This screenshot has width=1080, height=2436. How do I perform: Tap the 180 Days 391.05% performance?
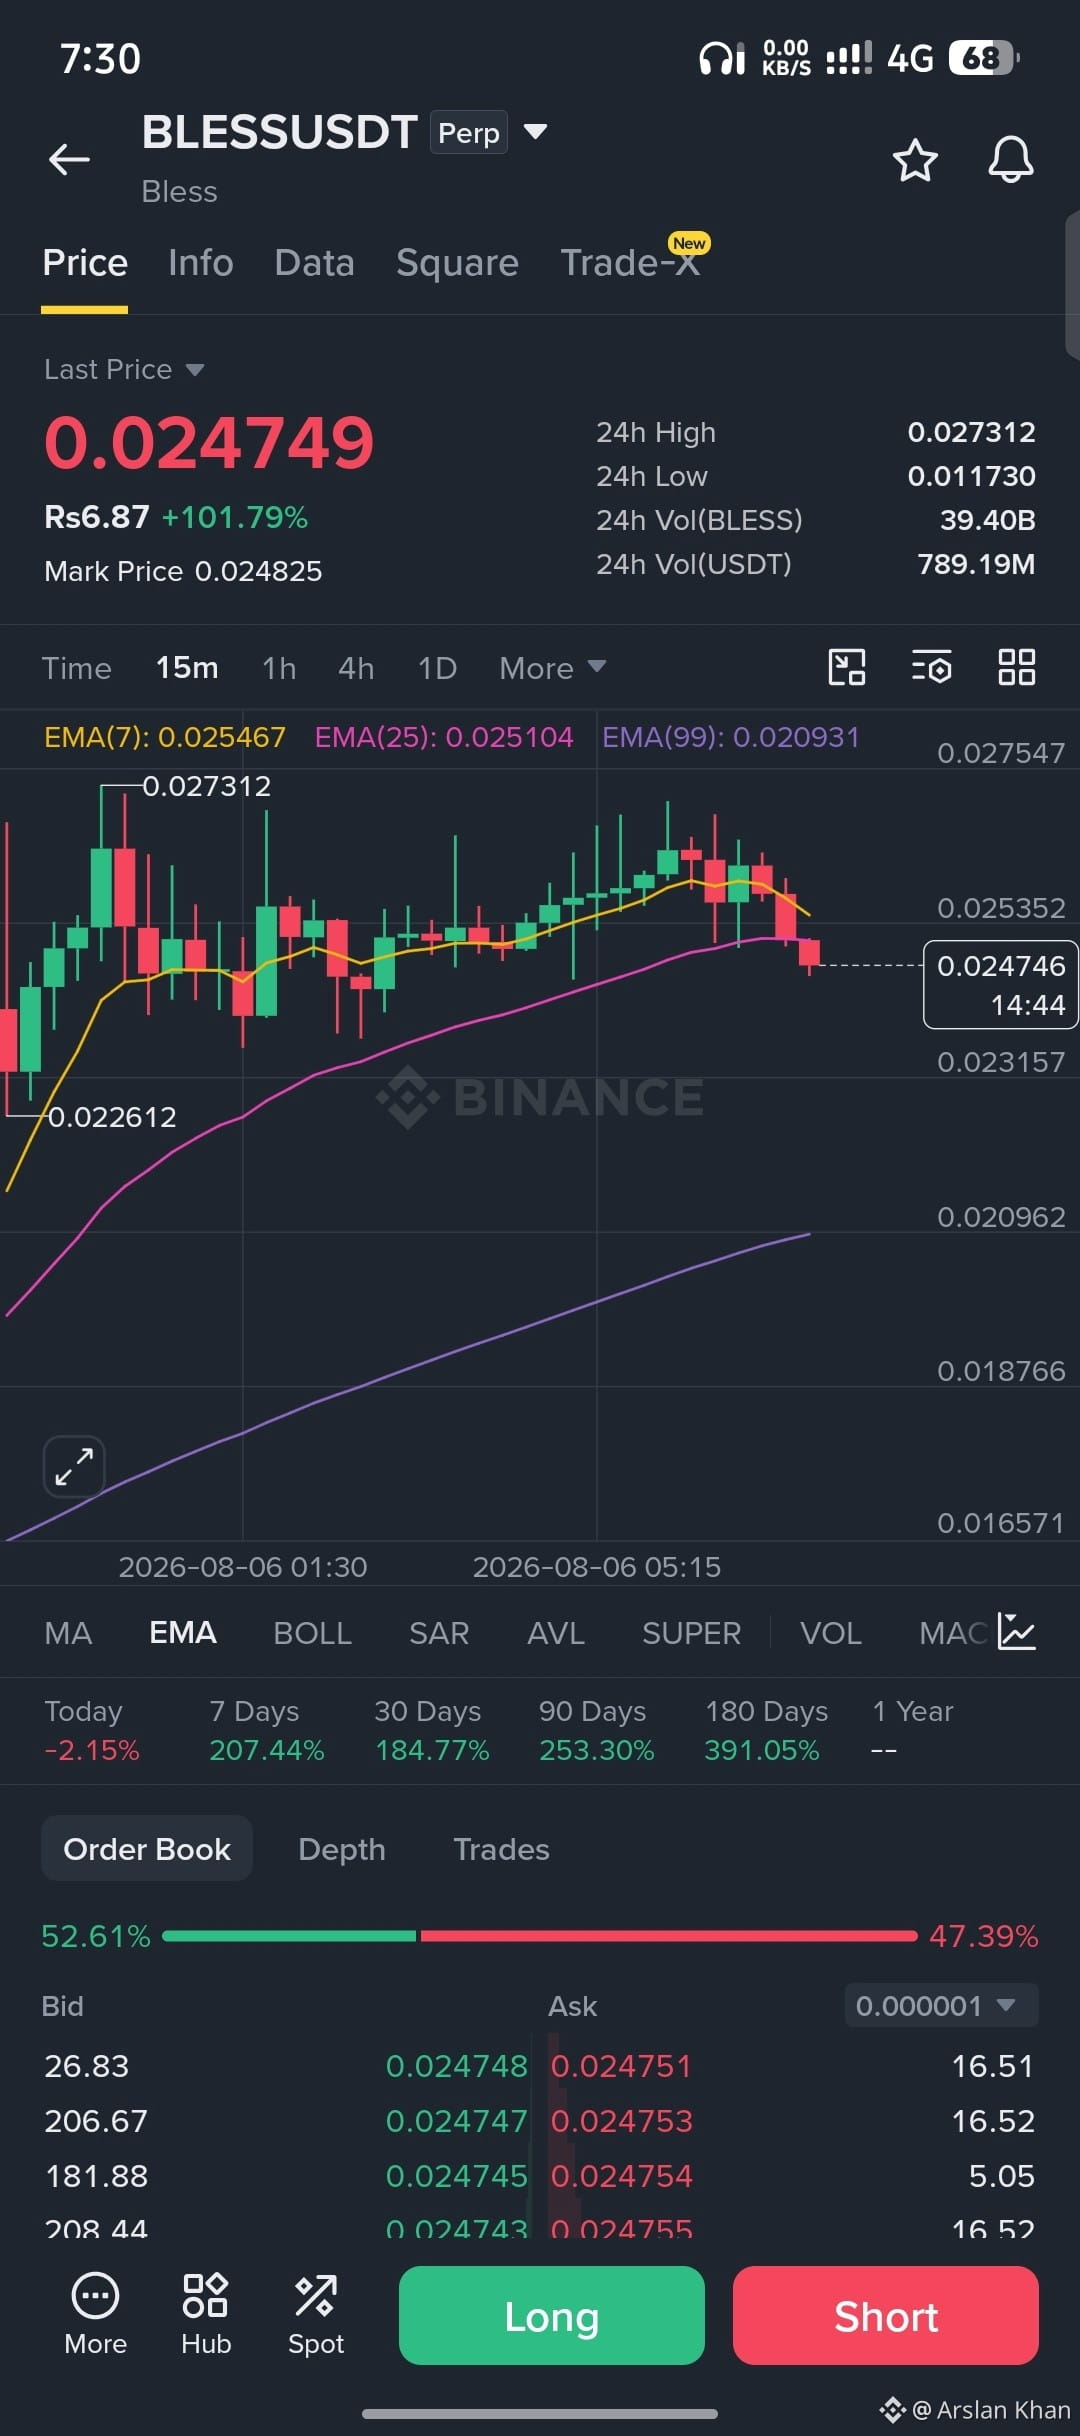[766, 1730]
